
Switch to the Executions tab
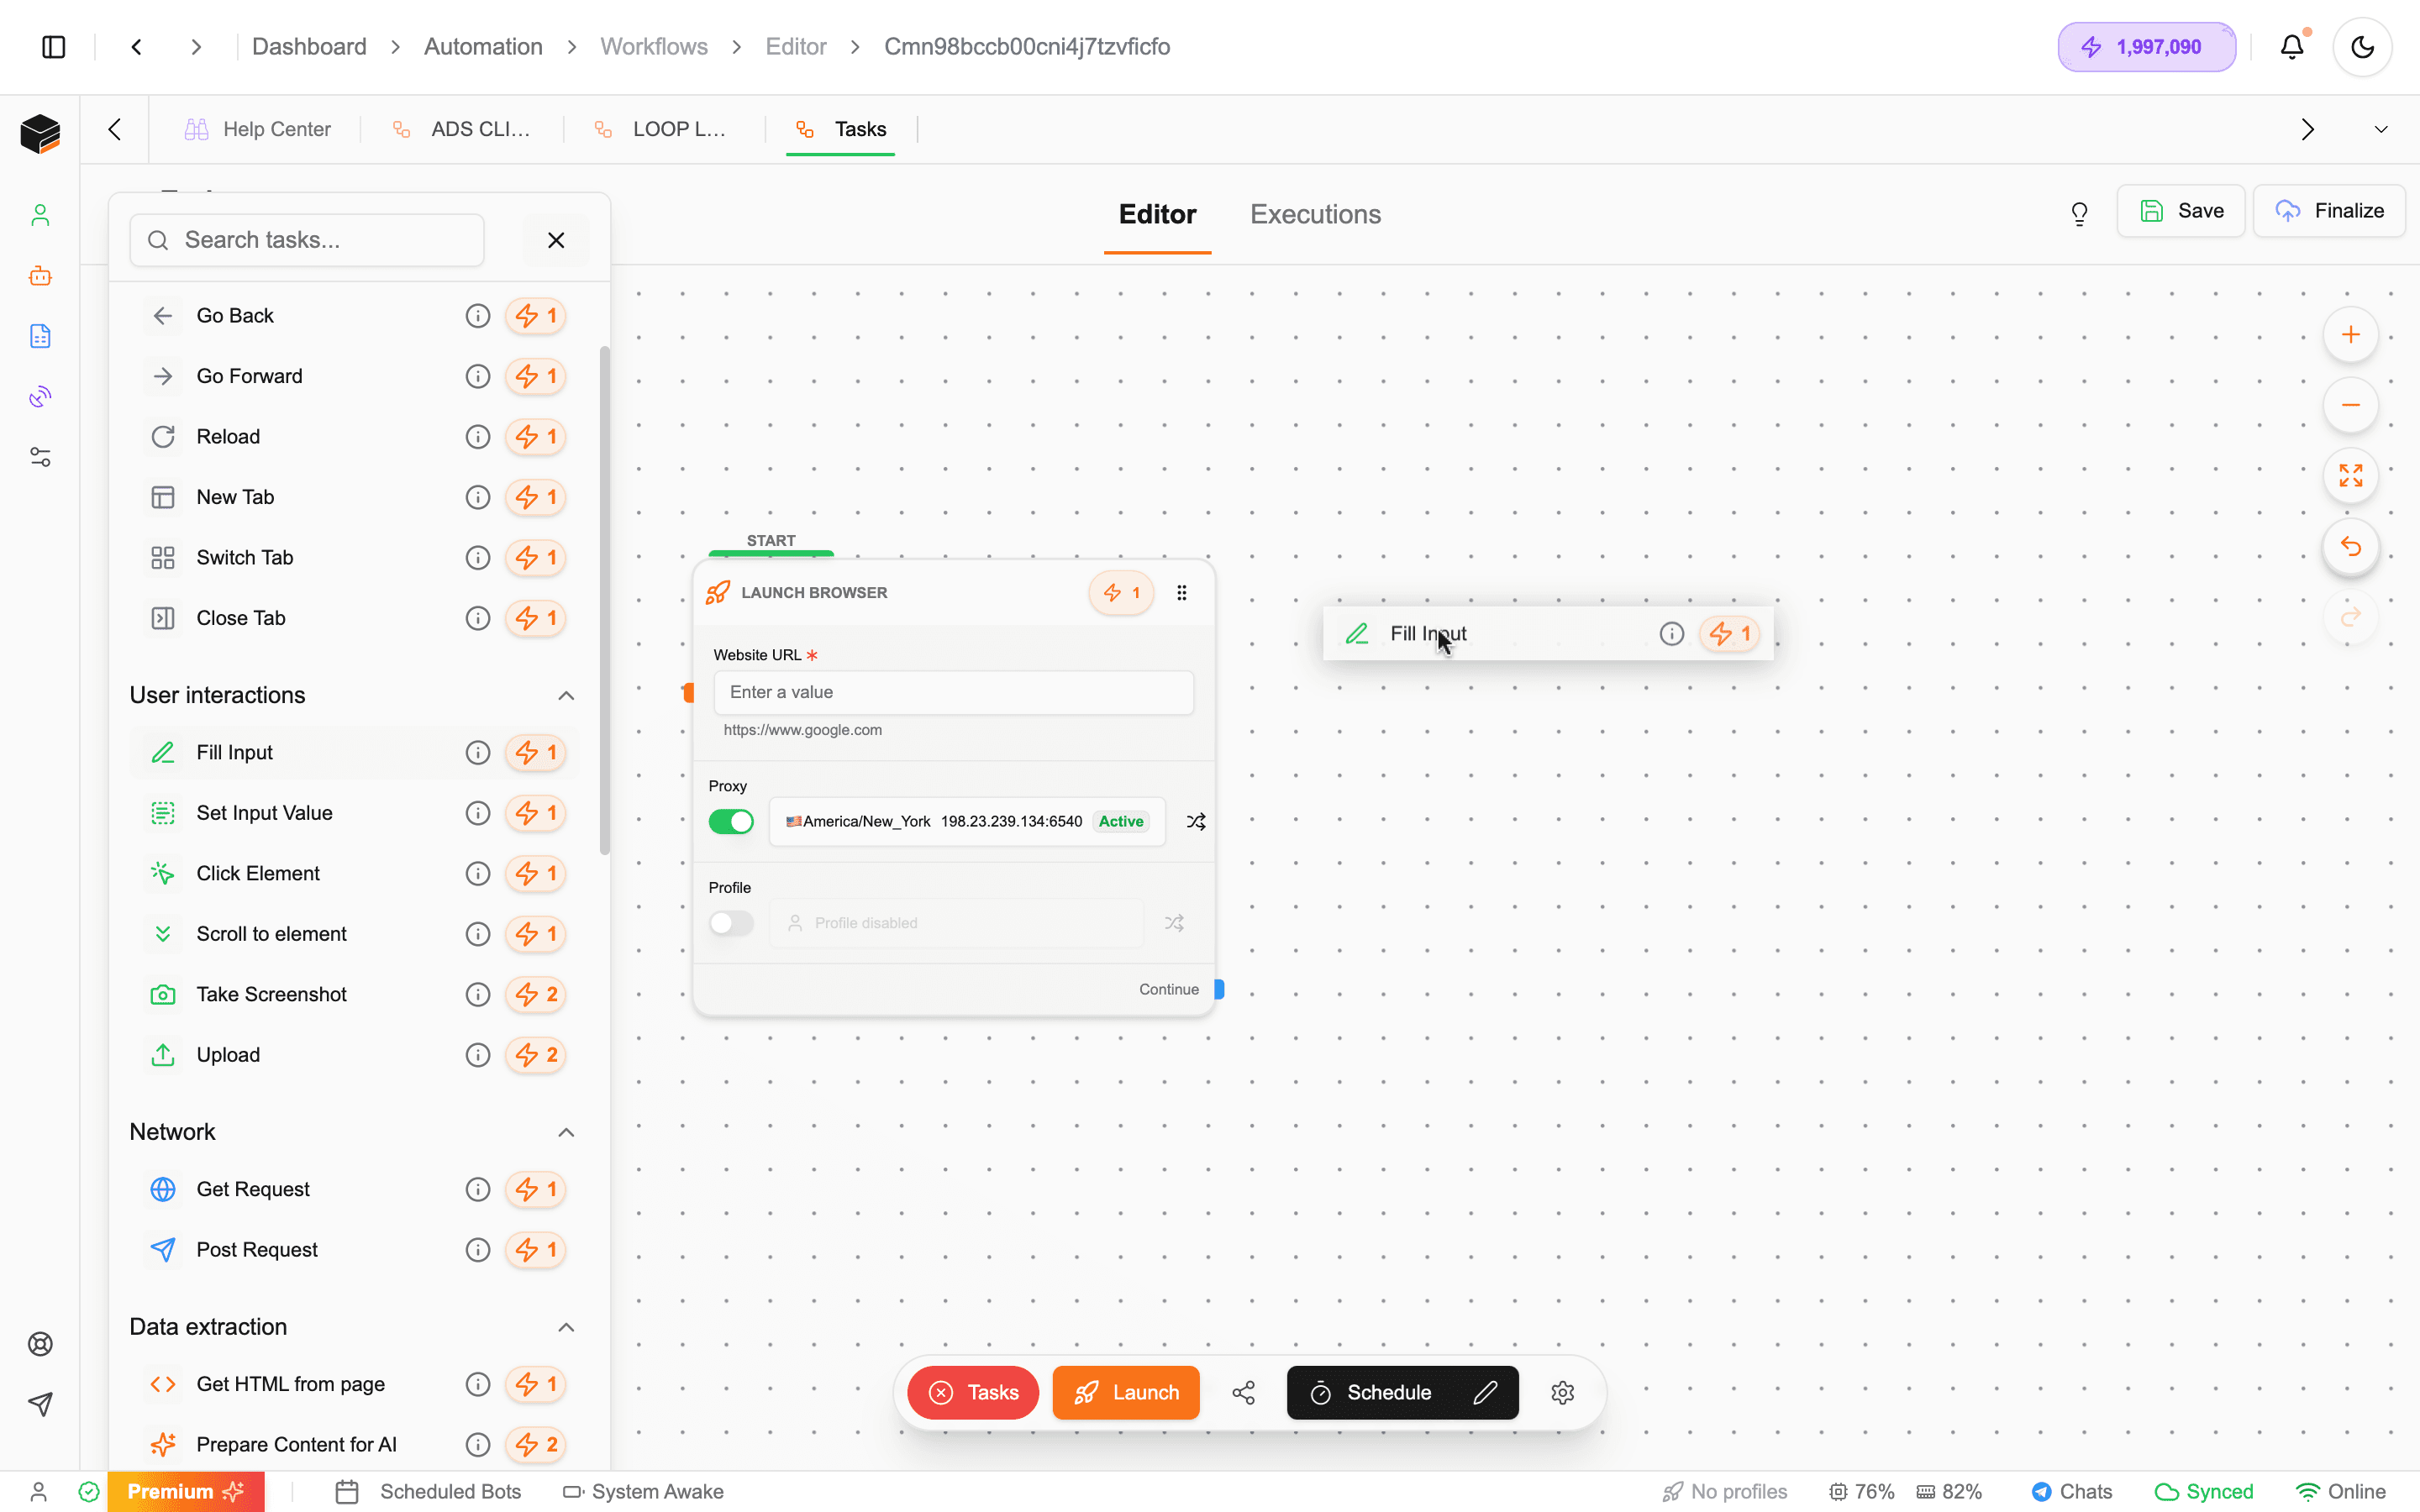coord(1314,214)
